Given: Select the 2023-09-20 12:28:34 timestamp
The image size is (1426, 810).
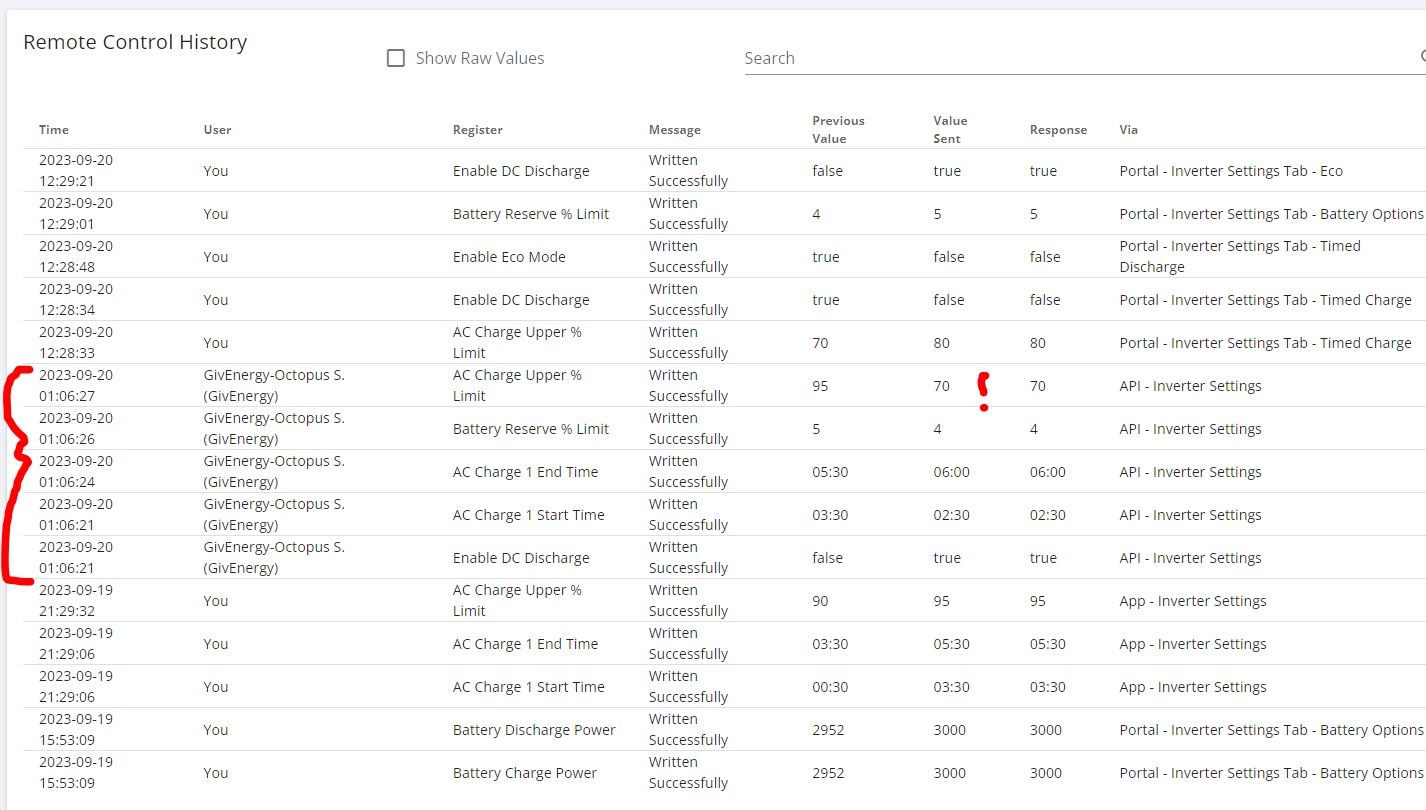Looking at the screenshot, I should pos(76,300).
